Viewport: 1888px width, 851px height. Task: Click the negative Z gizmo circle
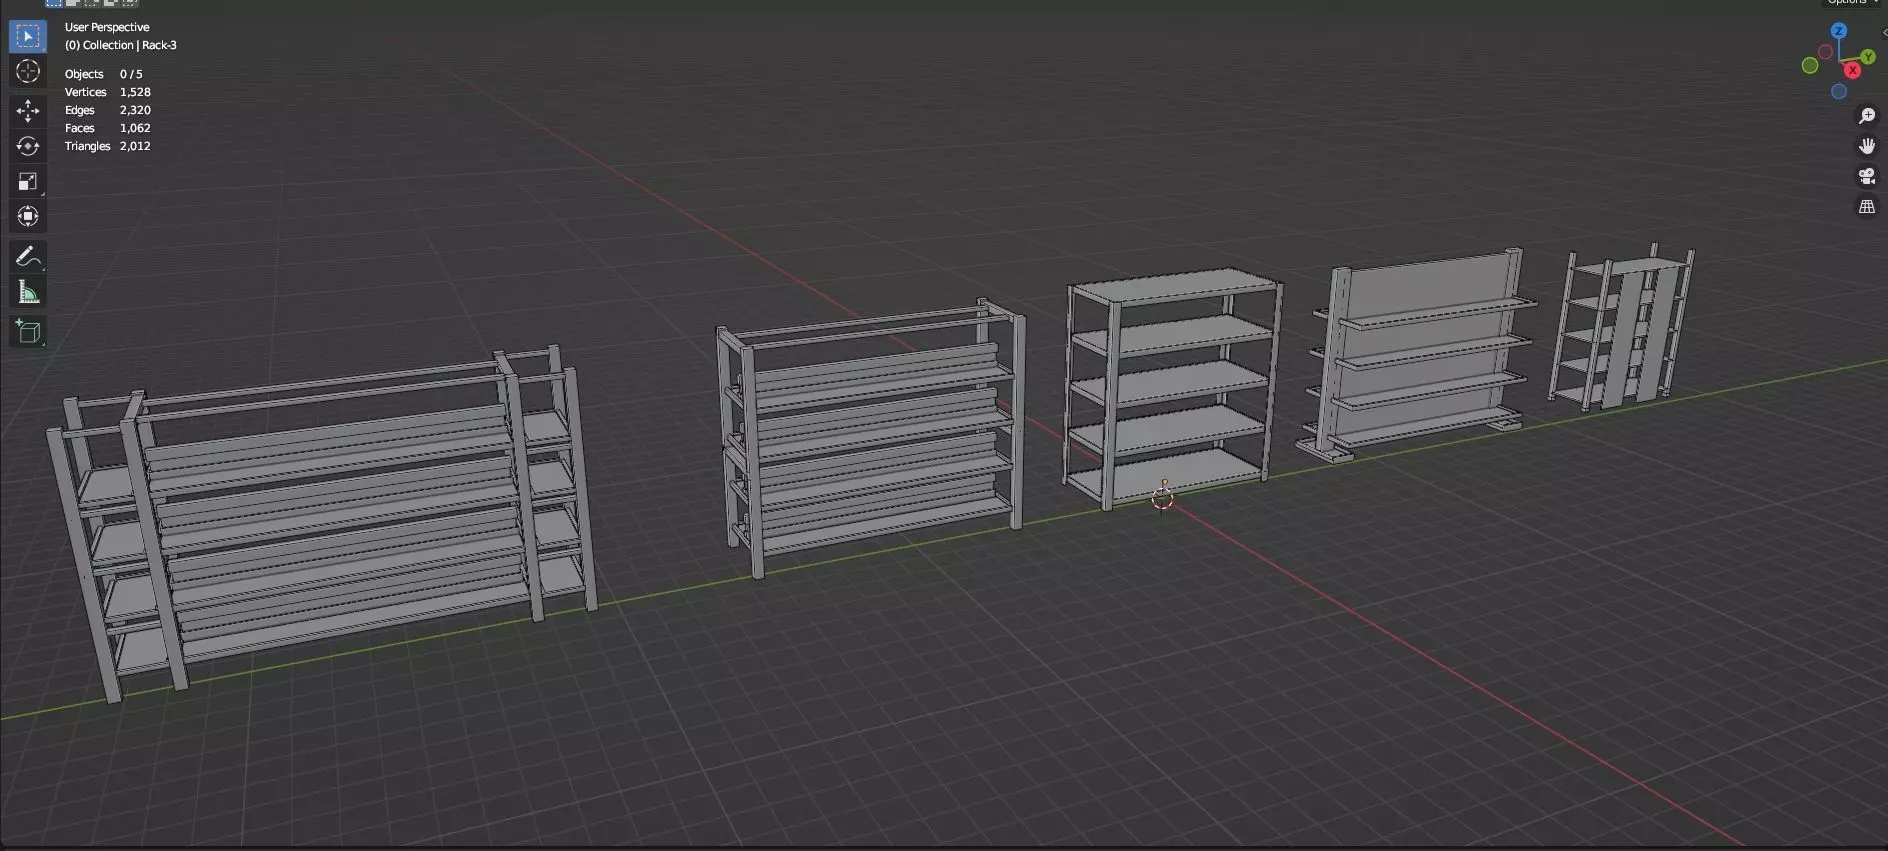point(1839,92)
